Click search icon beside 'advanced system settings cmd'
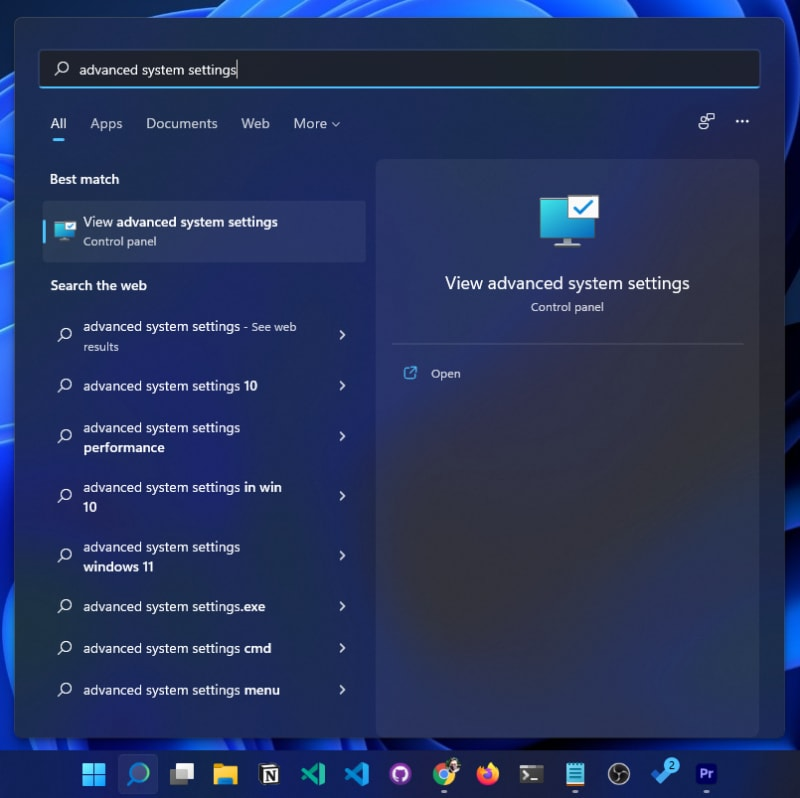Image resolution: width=800 pixels, height=798 pixels. coord(65,648)
